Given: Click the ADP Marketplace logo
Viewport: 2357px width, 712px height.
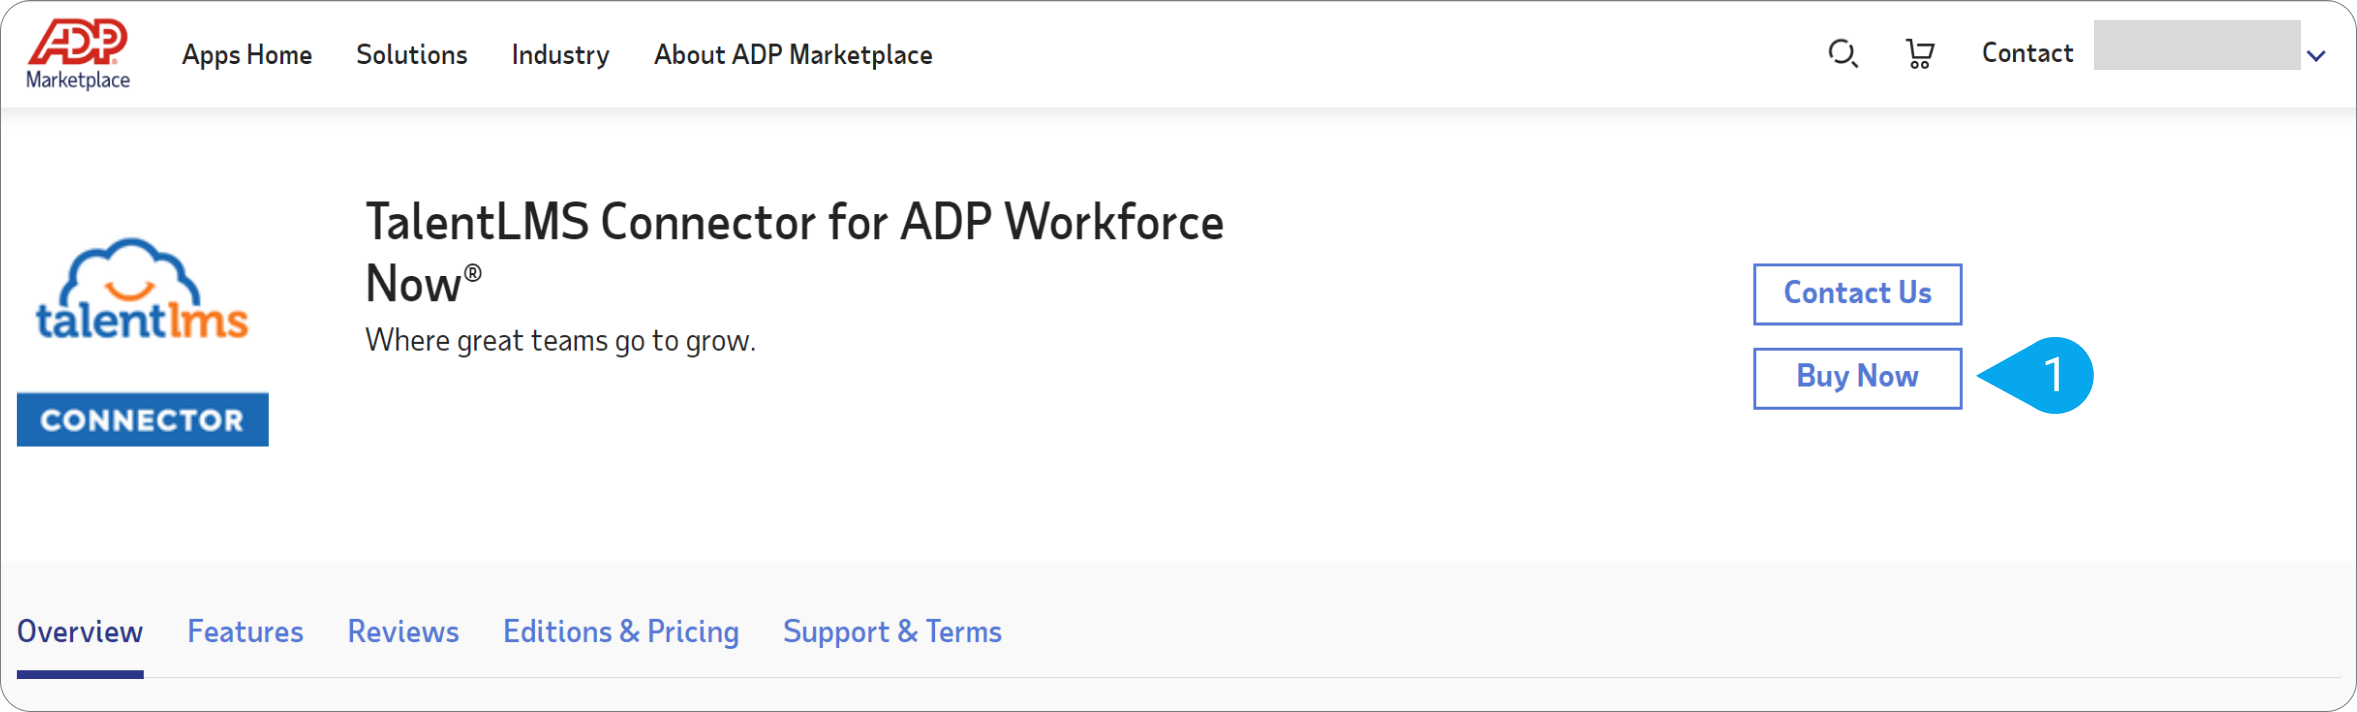Looking at the screenshot, I should tap(78, 54).
